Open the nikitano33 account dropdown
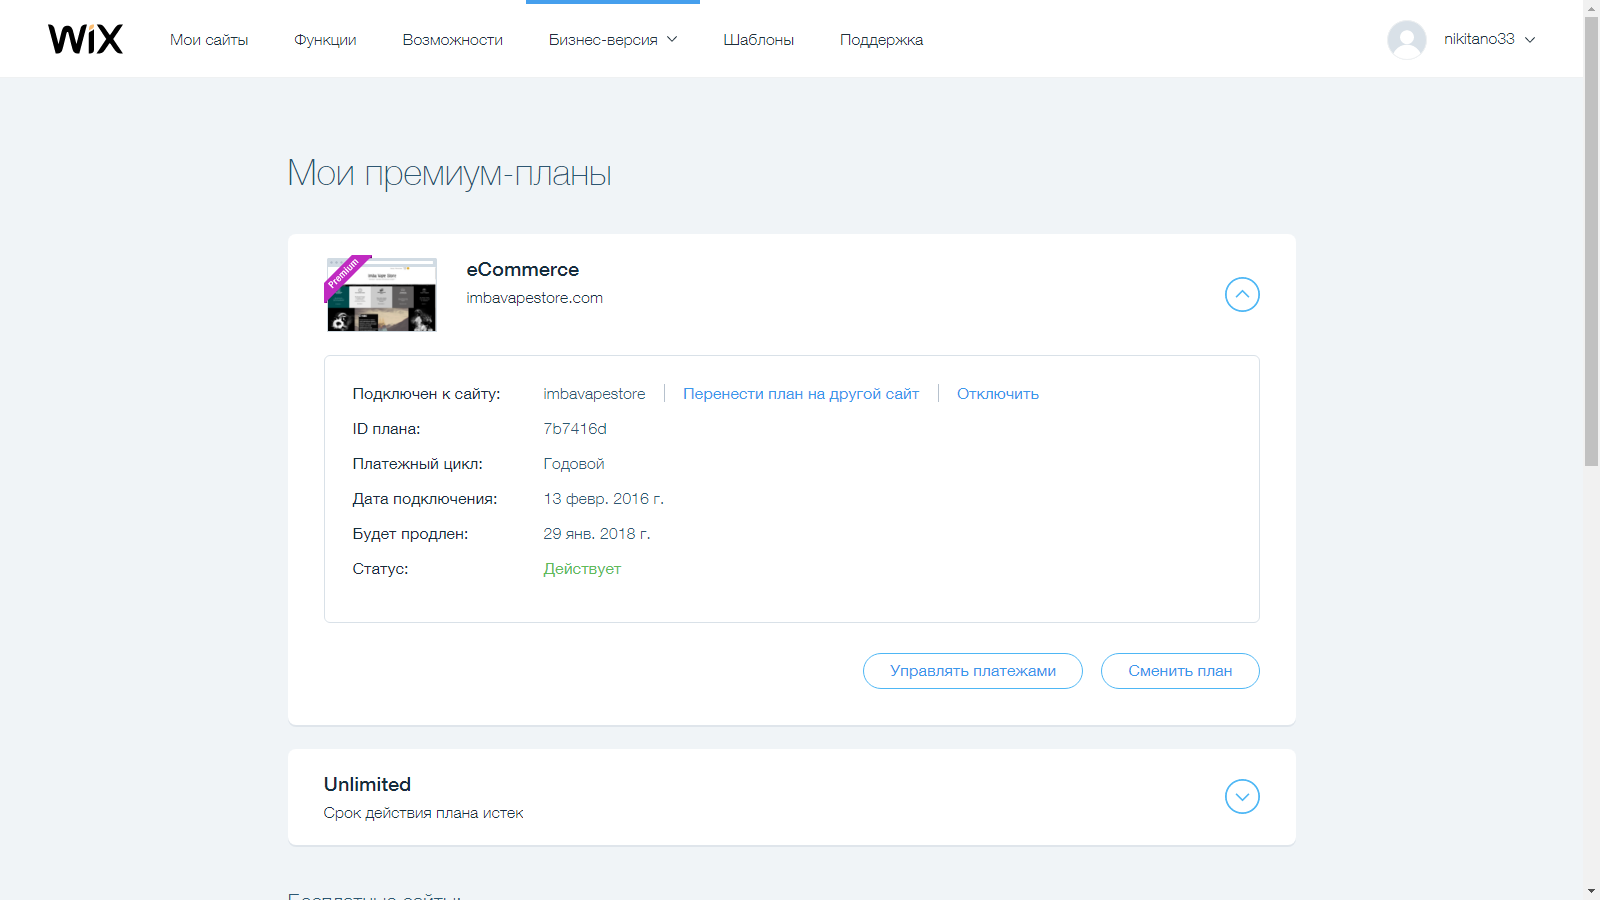This screenshot has height=908, width=1604. click(1489, 39)
